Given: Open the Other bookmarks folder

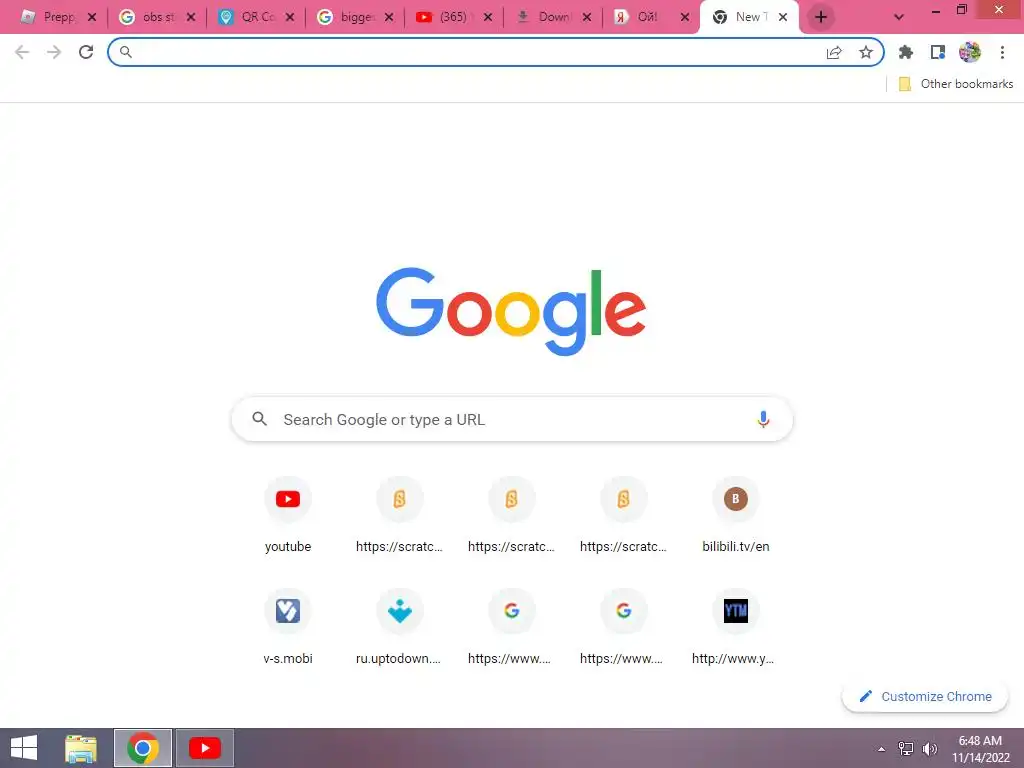Looking at the screenshot, I should pyautogui.click(x=956, y=84).
